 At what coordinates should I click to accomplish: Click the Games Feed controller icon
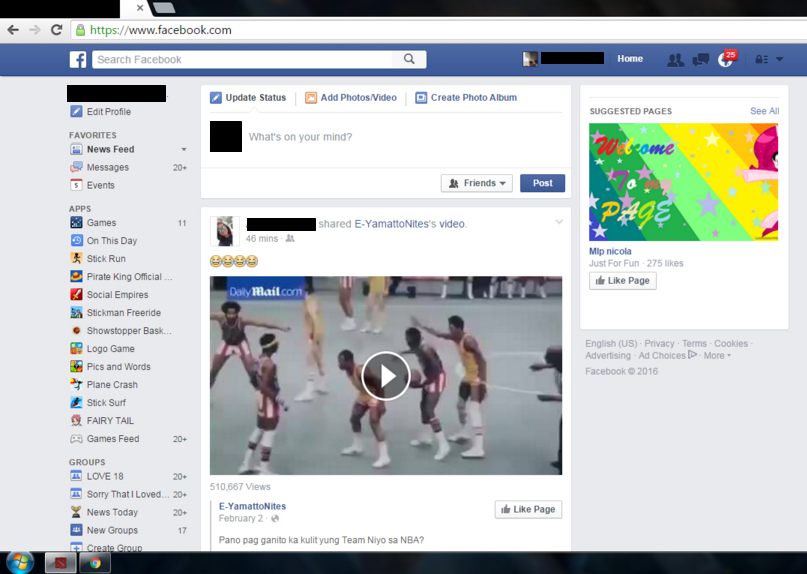76,439
